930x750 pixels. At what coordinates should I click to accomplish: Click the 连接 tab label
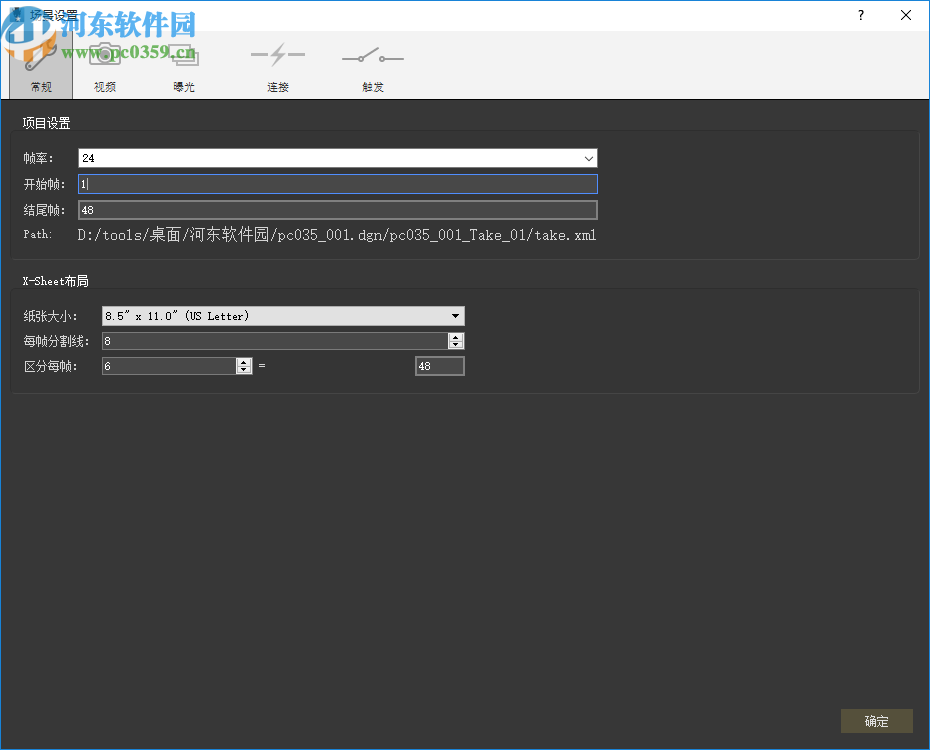click(277, 86)
